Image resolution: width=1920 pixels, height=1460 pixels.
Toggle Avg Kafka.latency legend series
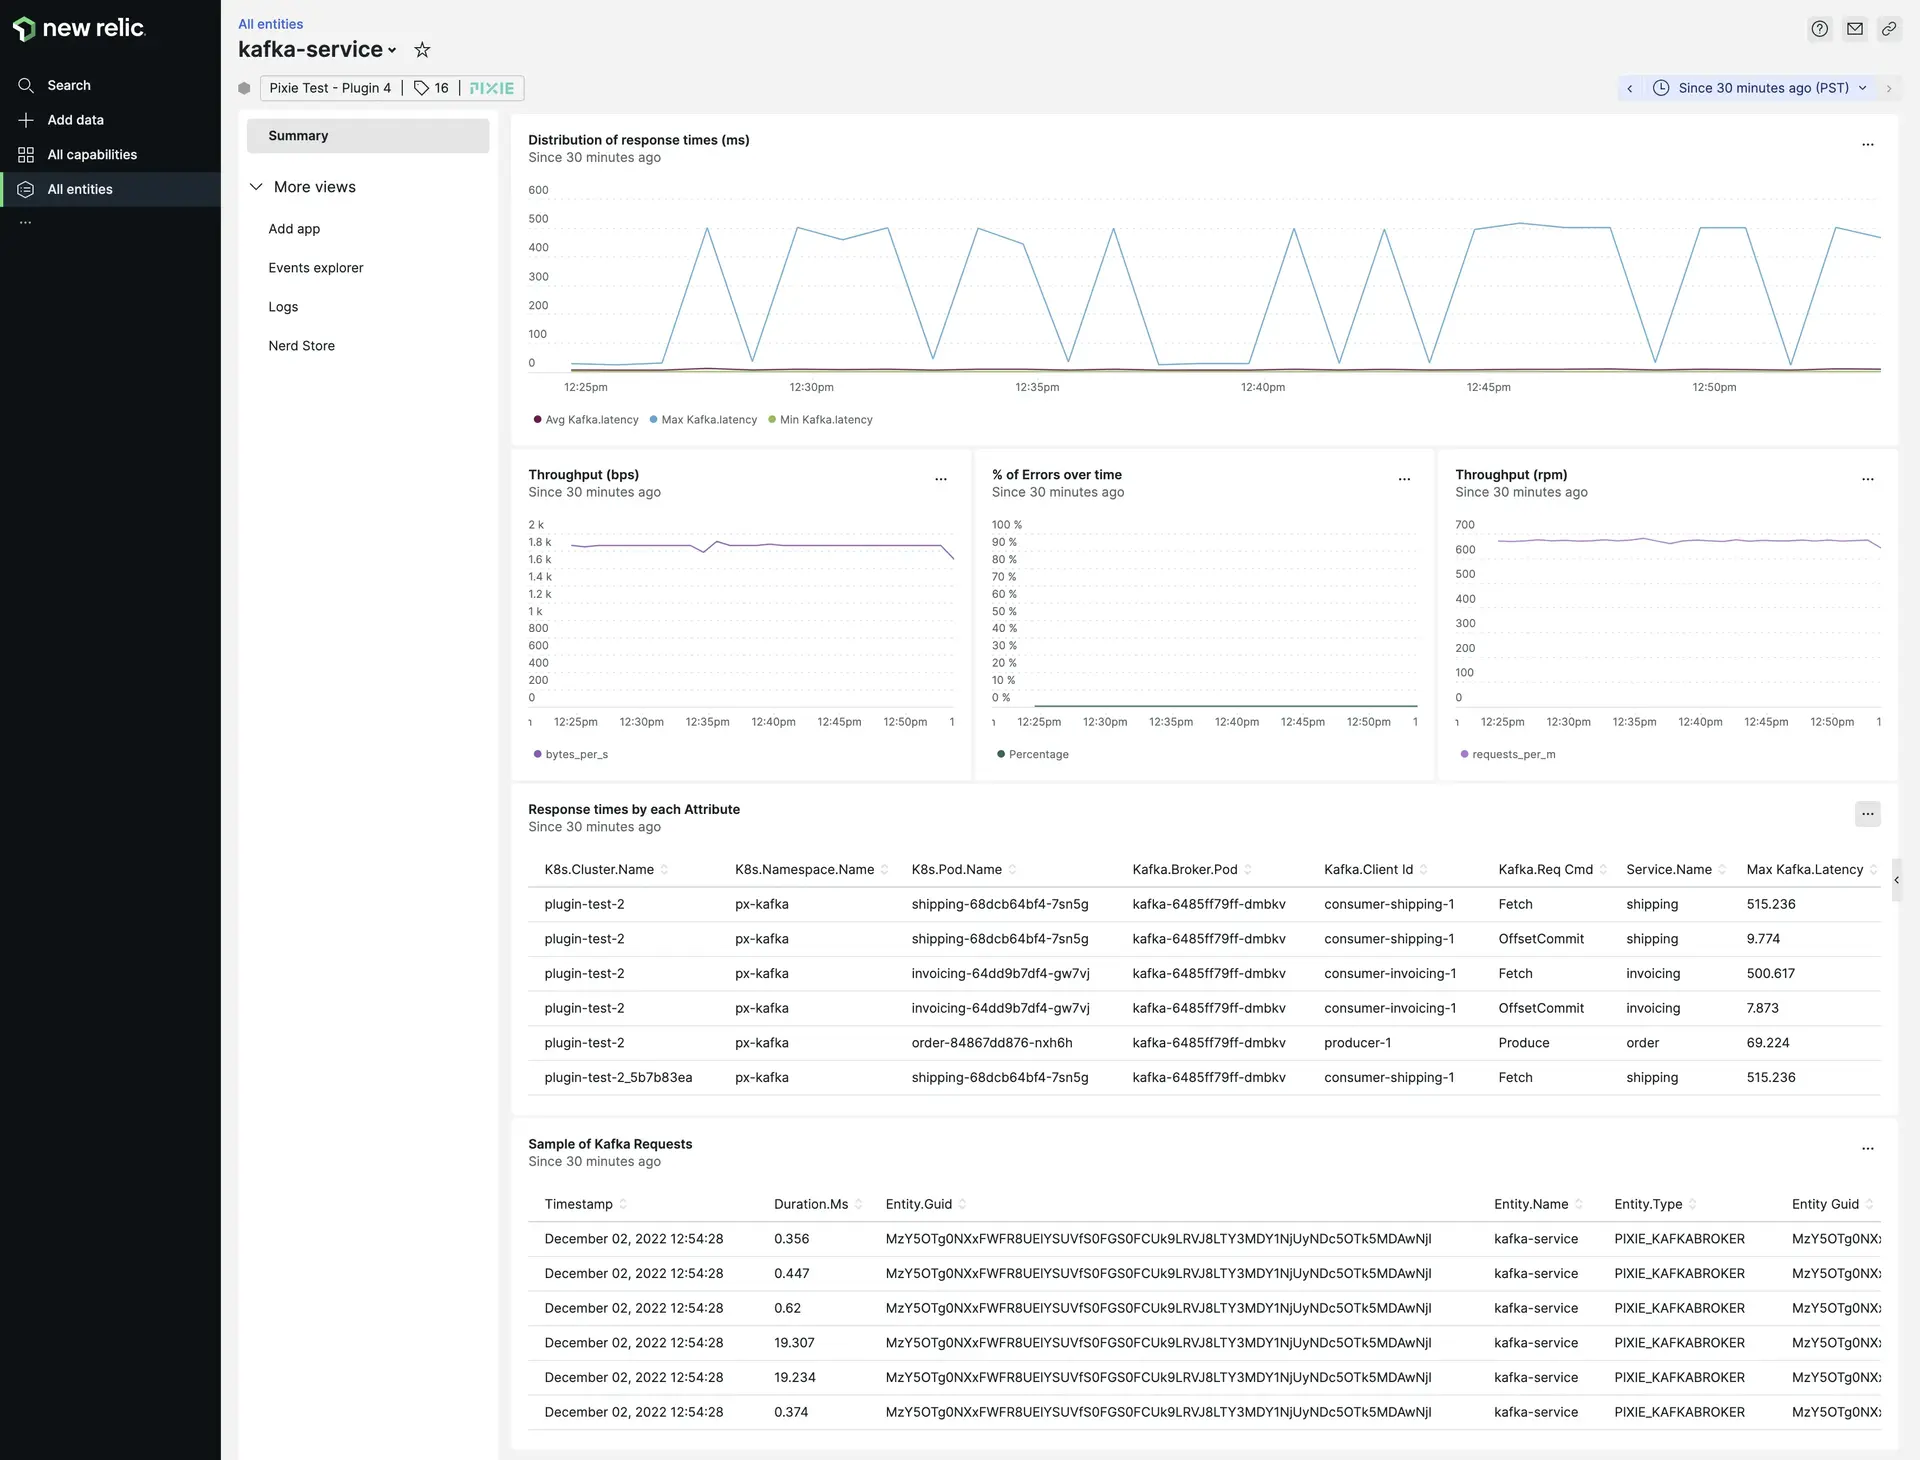pos(591,420)
